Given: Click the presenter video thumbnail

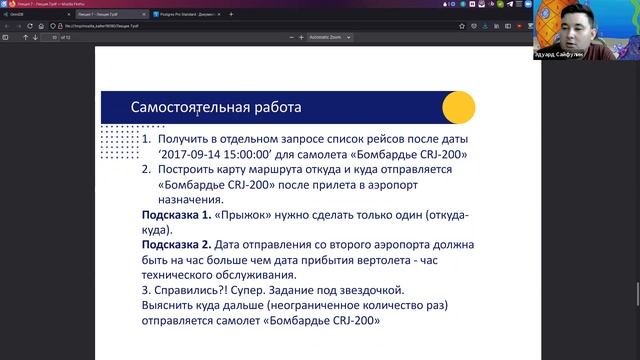Looking at the screenshot, I should click(587, 30).
